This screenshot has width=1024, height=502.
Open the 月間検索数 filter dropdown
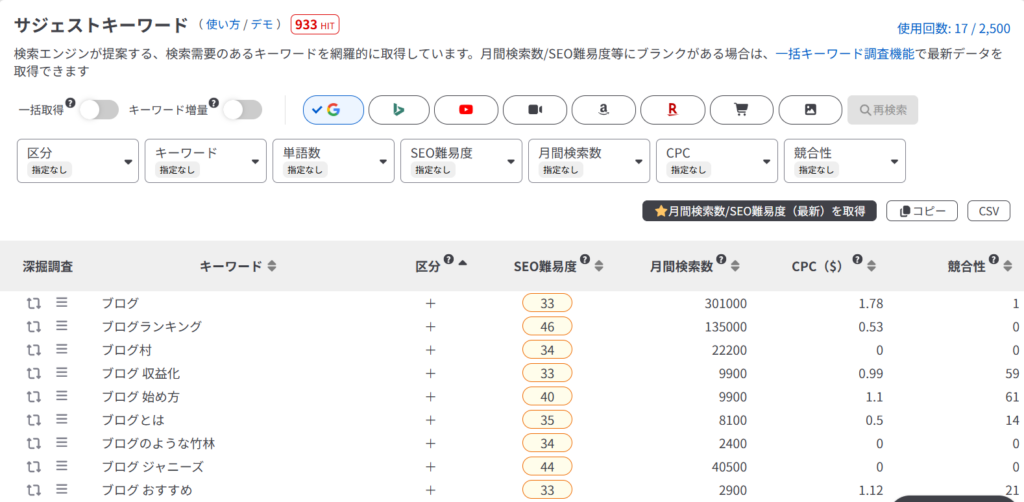(589, 161)
